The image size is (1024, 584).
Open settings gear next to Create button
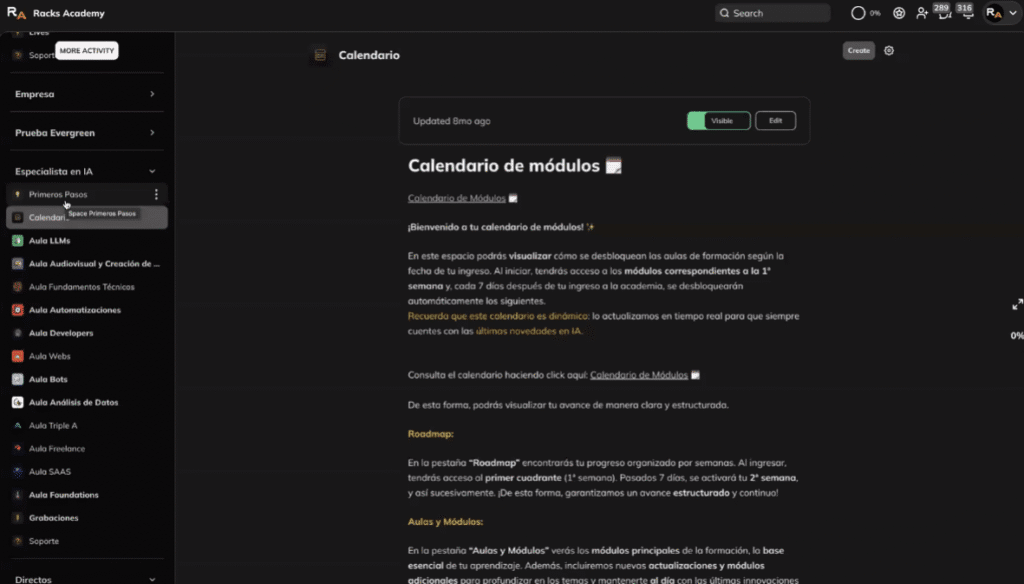click(x=889, y=51)
